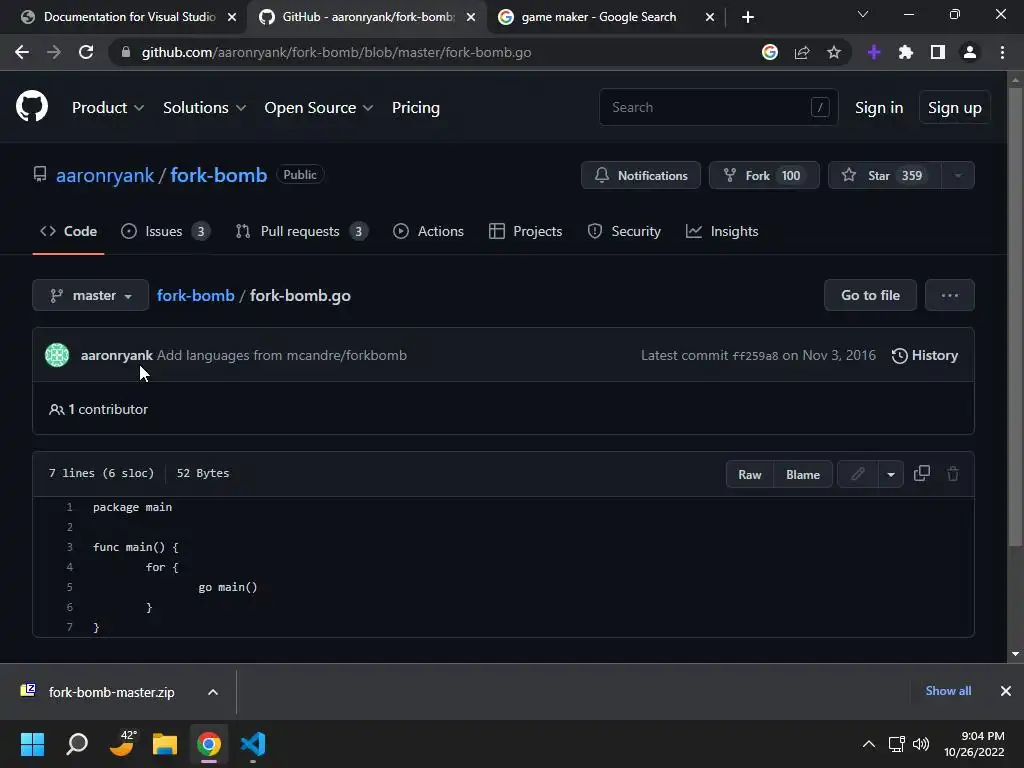Bookmark this page with star icon

pyautogui.click(x=834, y=52)
